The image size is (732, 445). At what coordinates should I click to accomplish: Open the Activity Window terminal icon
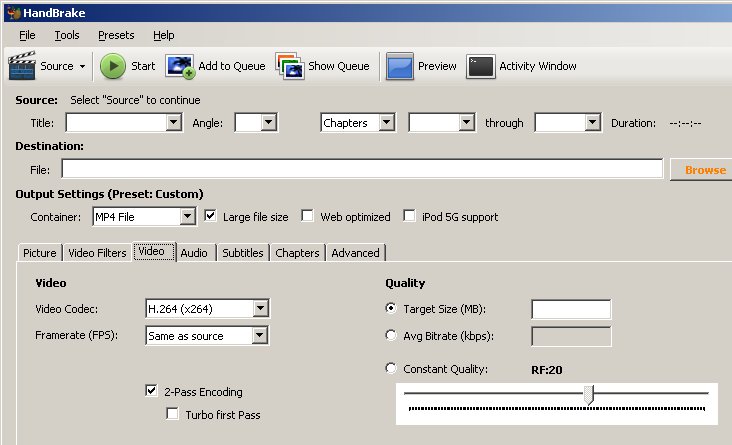[481, 66]
